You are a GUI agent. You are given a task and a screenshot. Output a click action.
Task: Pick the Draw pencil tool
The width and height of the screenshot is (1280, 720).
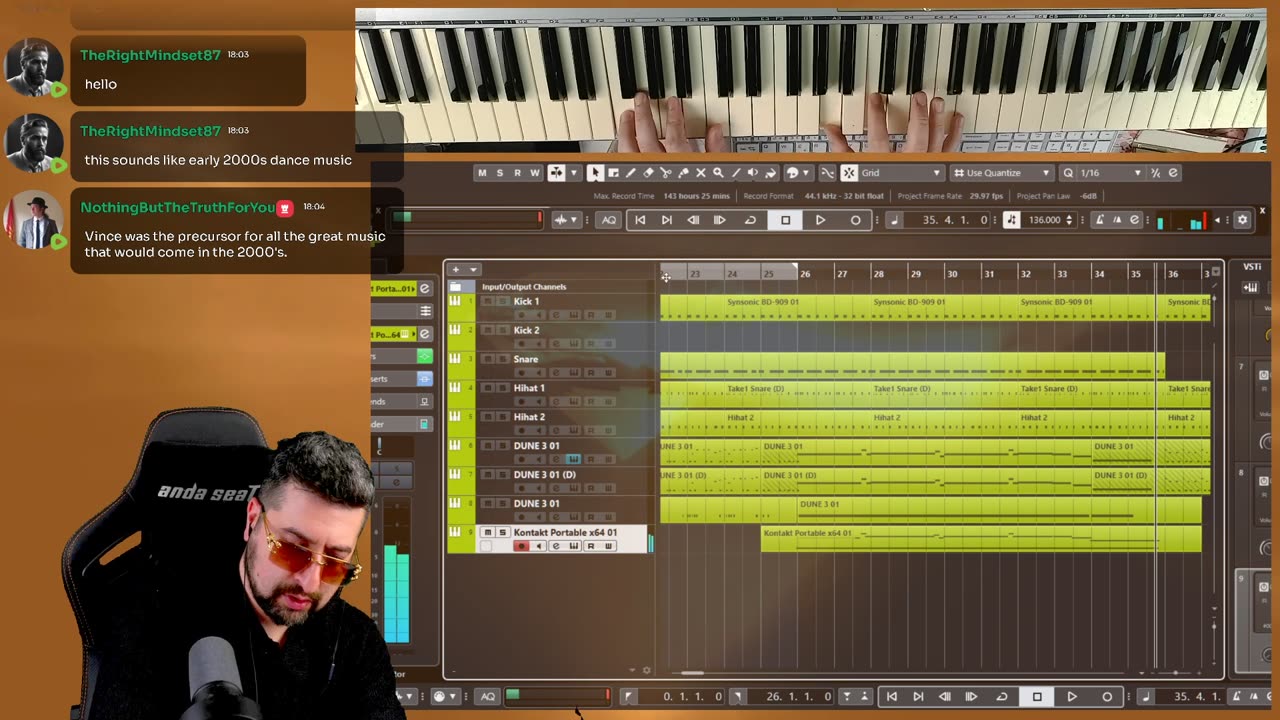pyautogui.click(x=630, y=173)
